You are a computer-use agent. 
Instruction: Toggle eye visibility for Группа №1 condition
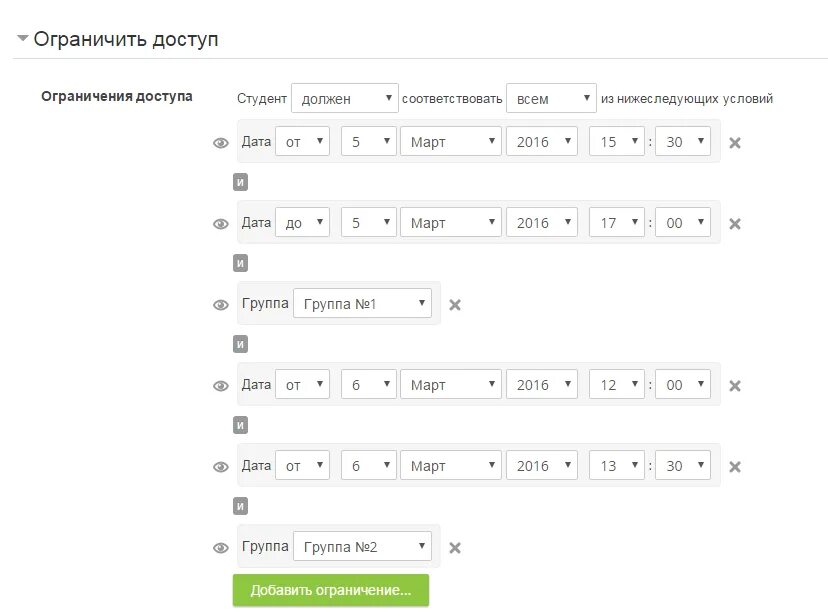pyautogui.click(x=221, y=305)
